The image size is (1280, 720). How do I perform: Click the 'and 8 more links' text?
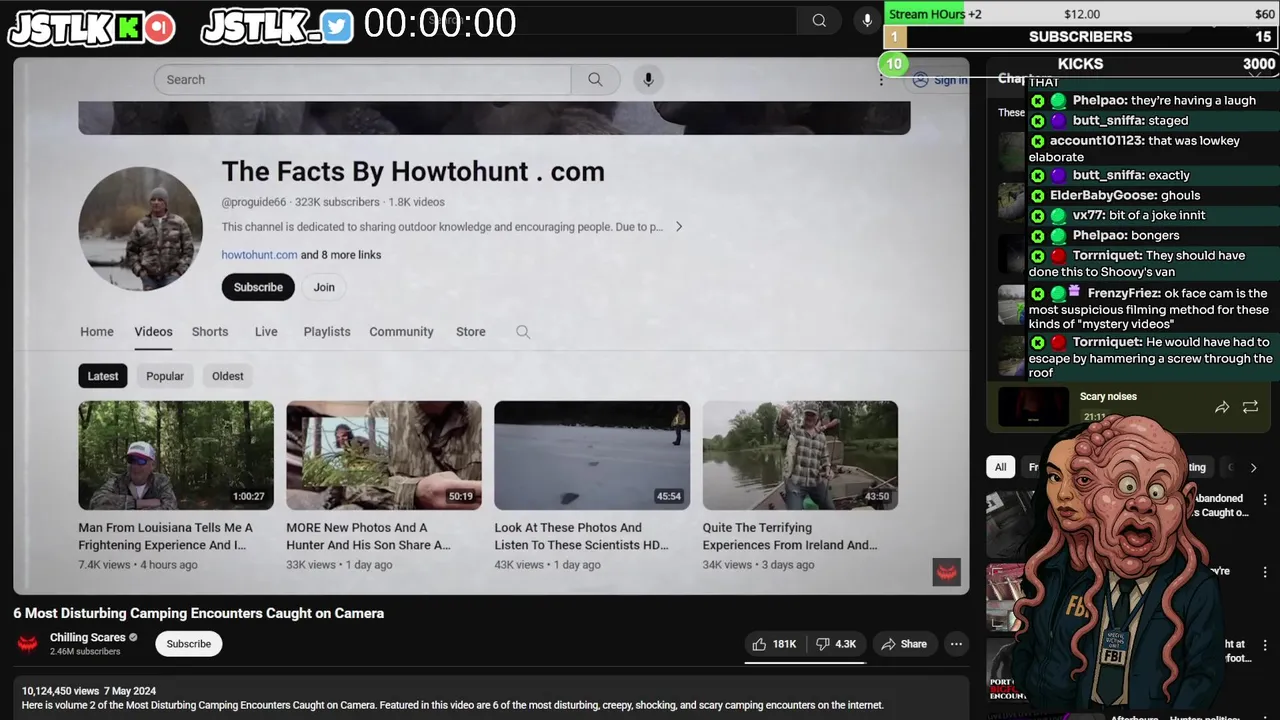341,255
